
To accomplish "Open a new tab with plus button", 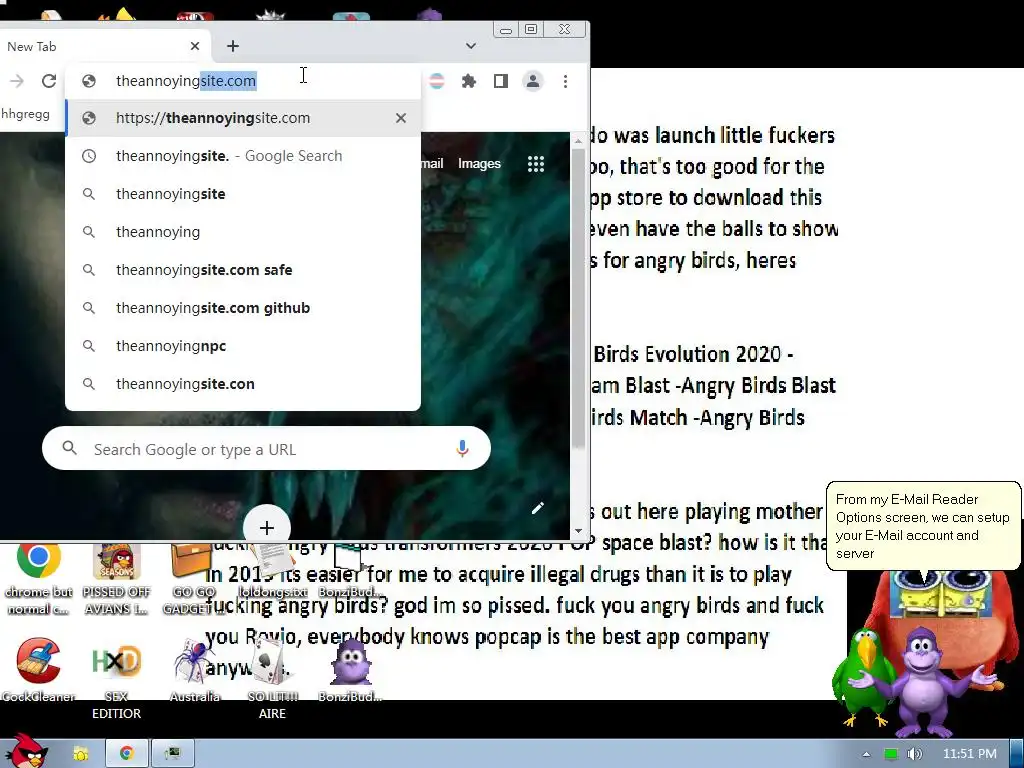I will pyautogui.click(x=233, y=46).
